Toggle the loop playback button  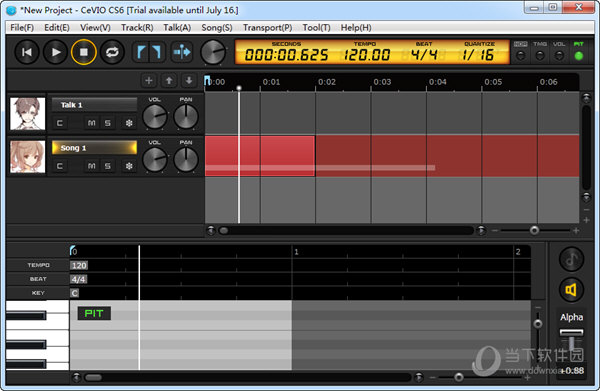pyautogui.click(x=112, y=52)
